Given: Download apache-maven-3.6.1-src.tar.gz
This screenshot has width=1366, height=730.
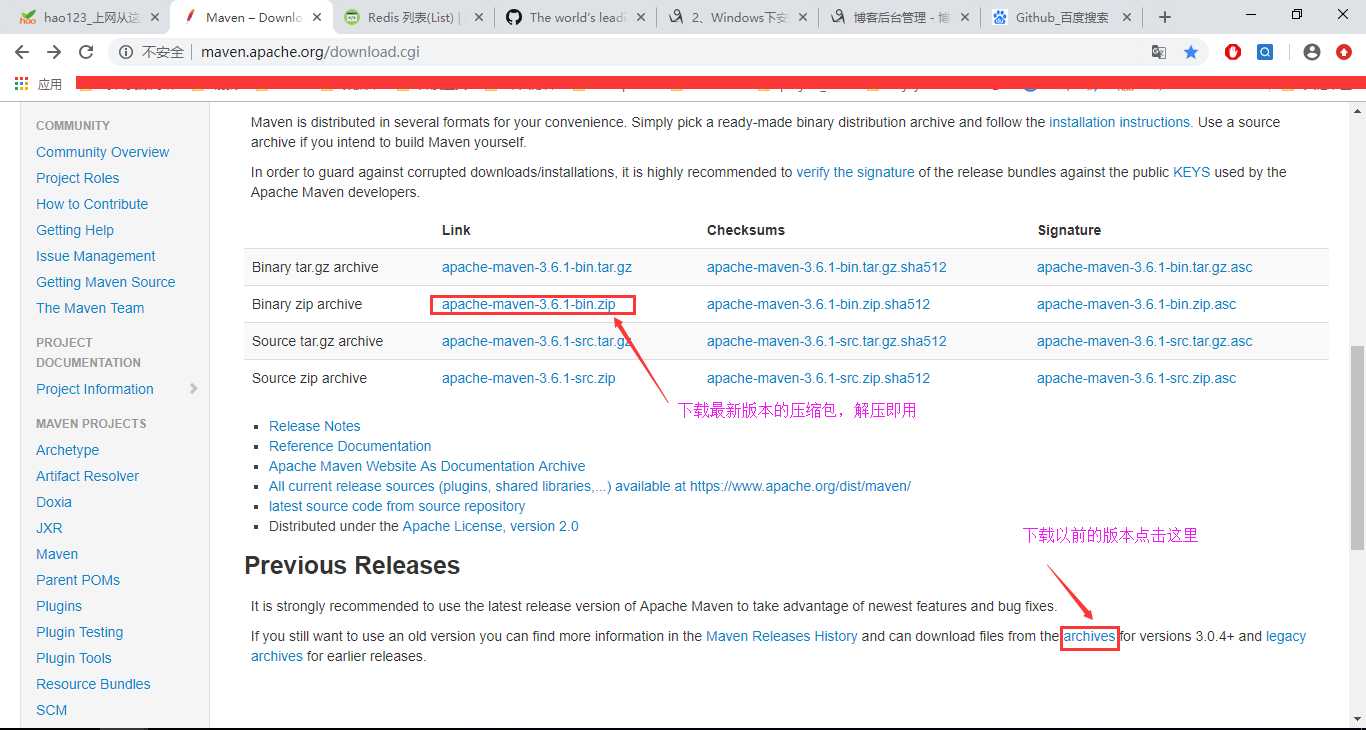Looking at the screenshot, I should (x=537, y=341).
